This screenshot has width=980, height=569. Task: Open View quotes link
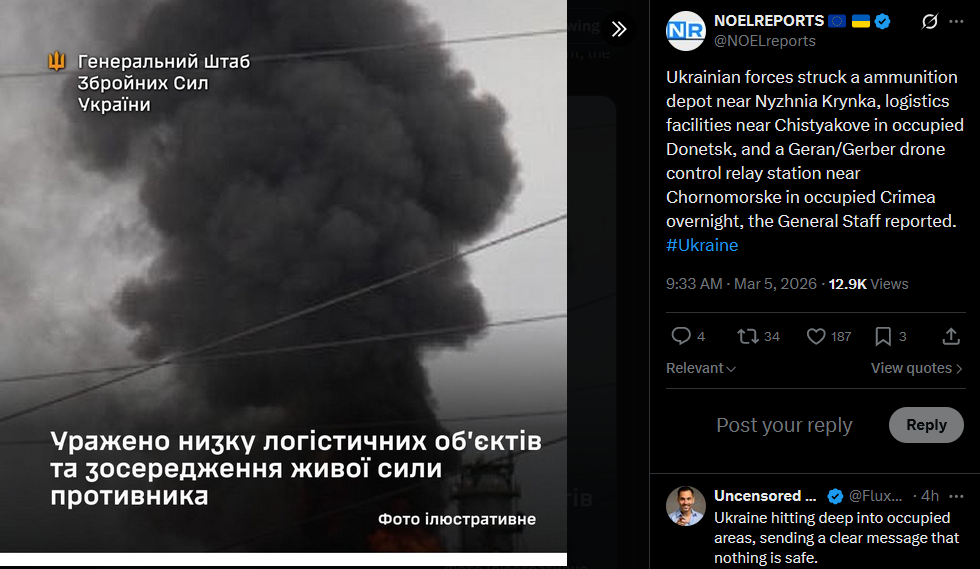click(x=916, y=368)
